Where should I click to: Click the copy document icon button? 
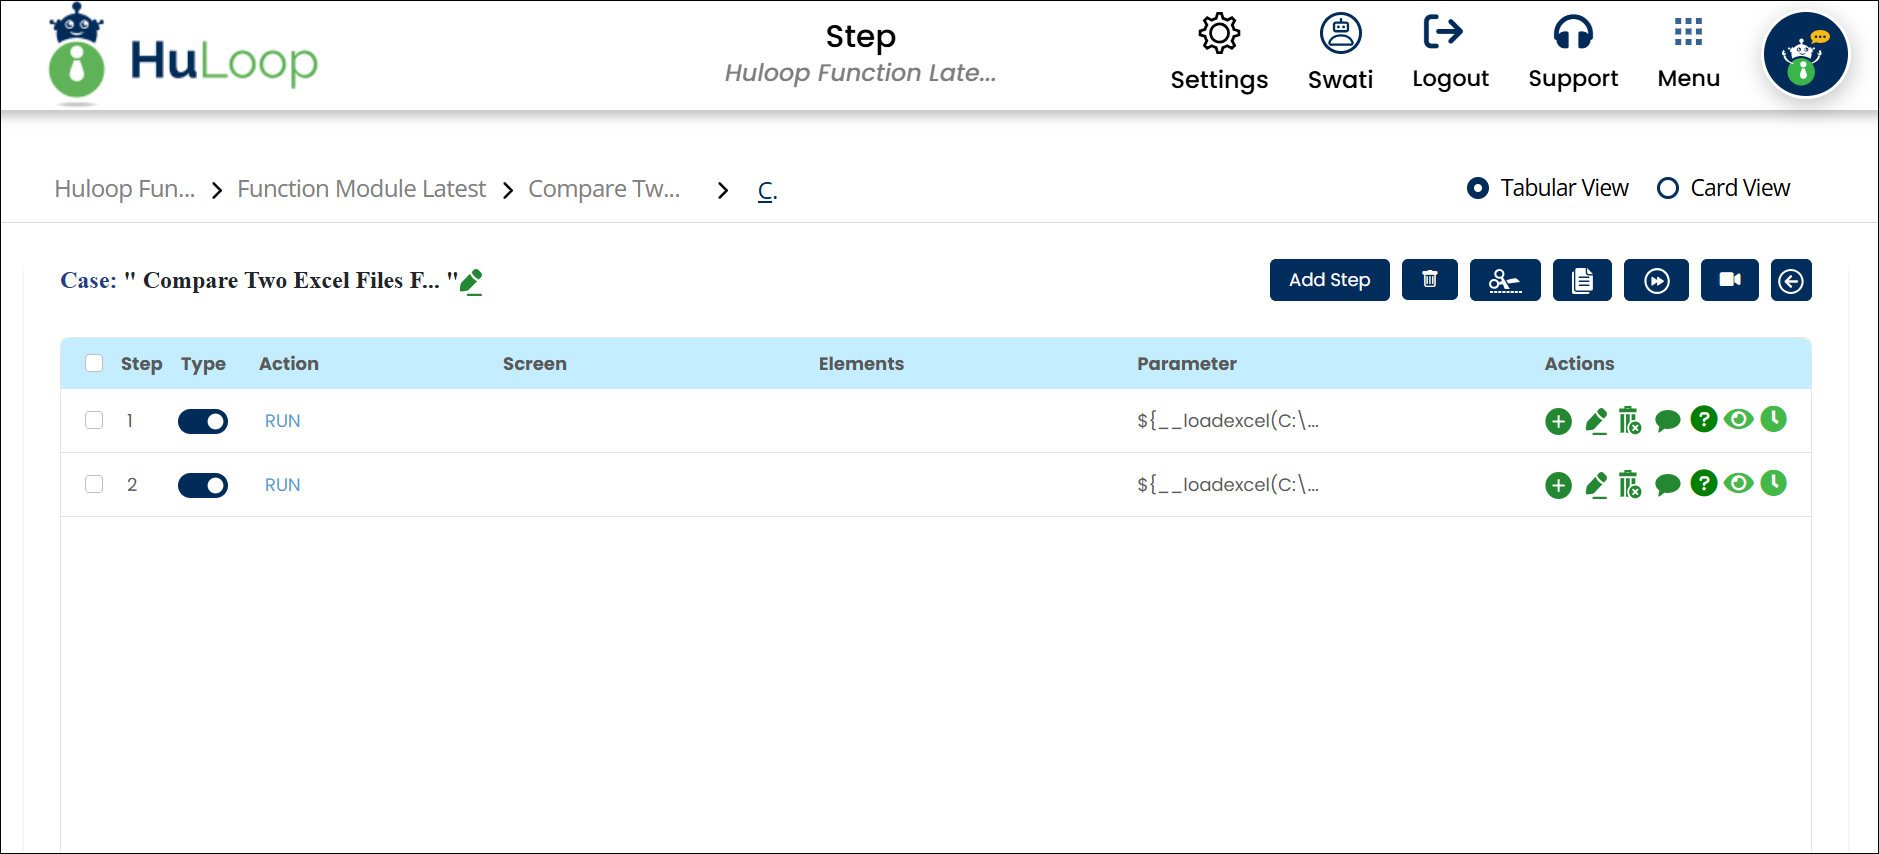coord(1581,280)
